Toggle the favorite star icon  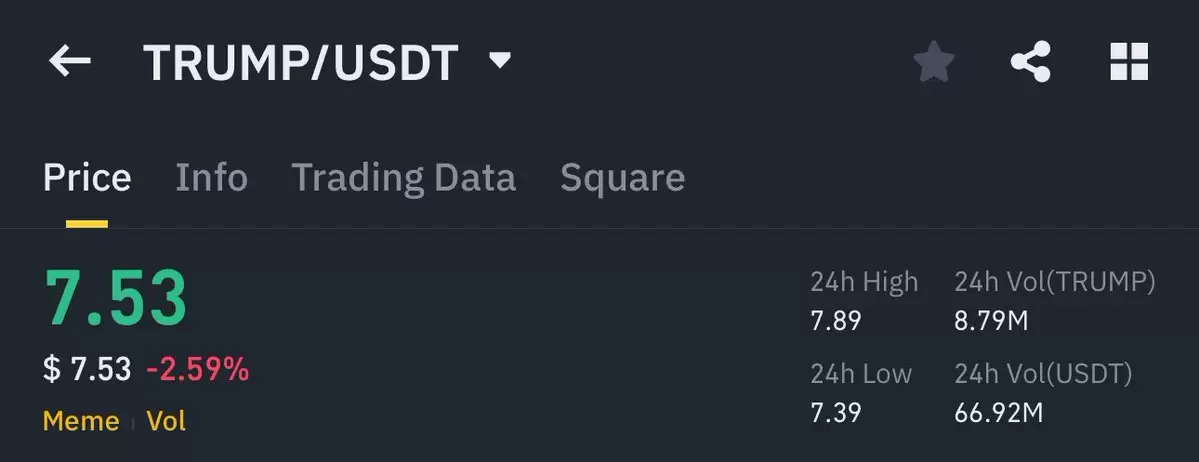coord(934,61)
